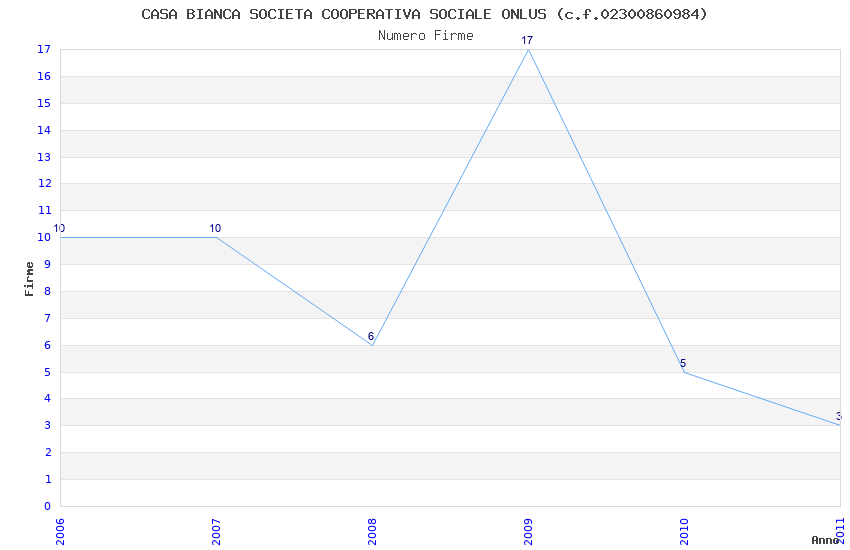The width and height of the screenshot is (850, 550).
Task: Click the y-axis tick value 13
Action: (44, 157)
